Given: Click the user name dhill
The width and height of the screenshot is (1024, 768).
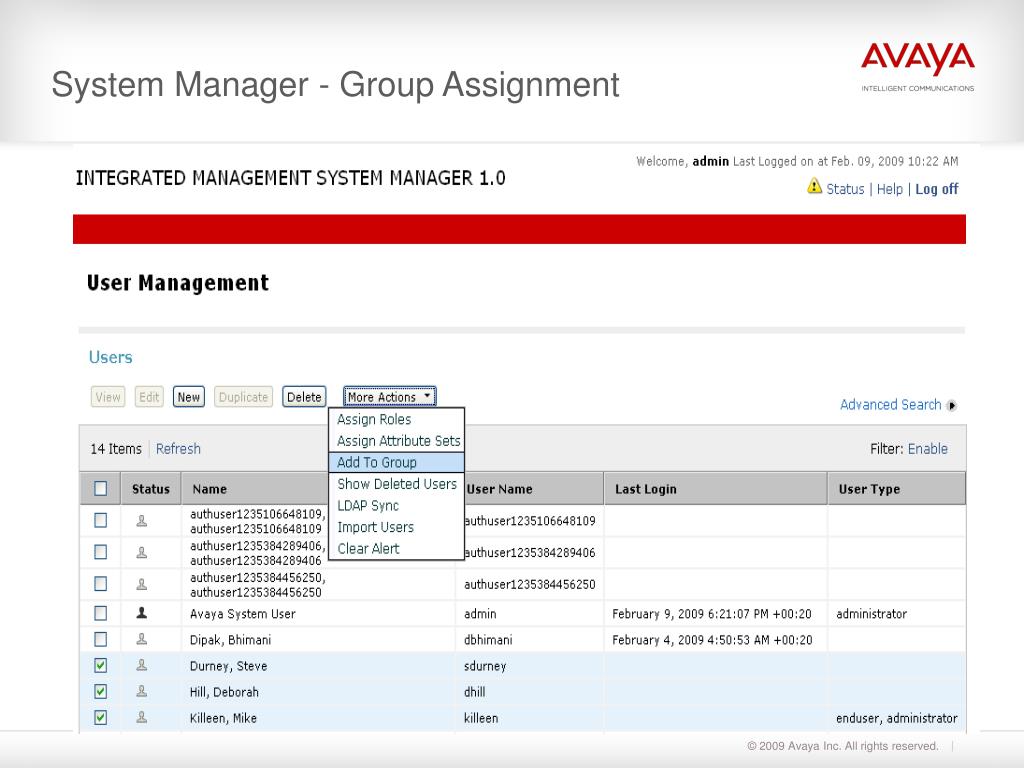Looking at the screenshot, I should 475,692.
